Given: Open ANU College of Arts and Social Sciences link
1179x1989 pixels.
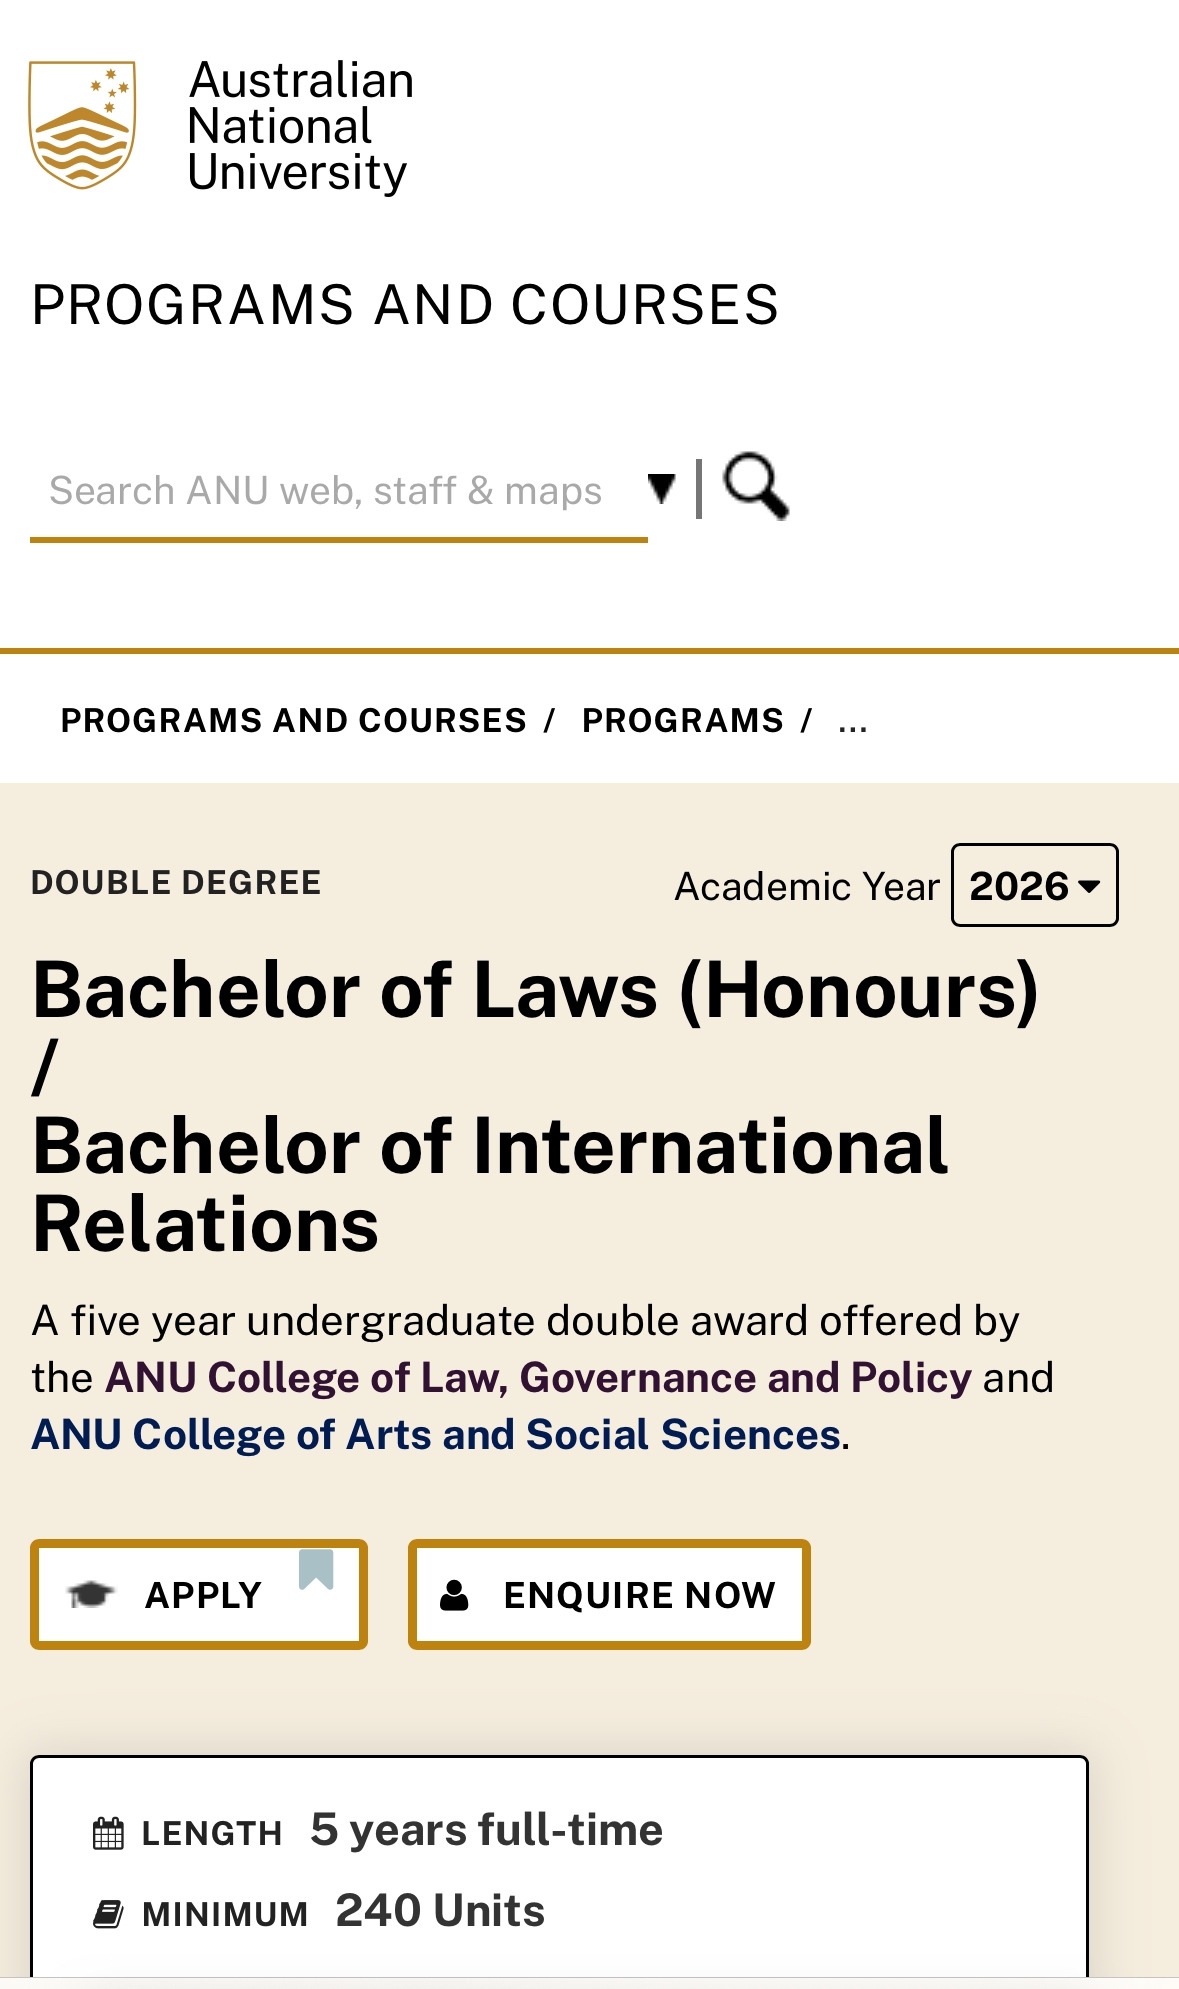Looking at the screenshot, I should tap(436, 1435).
